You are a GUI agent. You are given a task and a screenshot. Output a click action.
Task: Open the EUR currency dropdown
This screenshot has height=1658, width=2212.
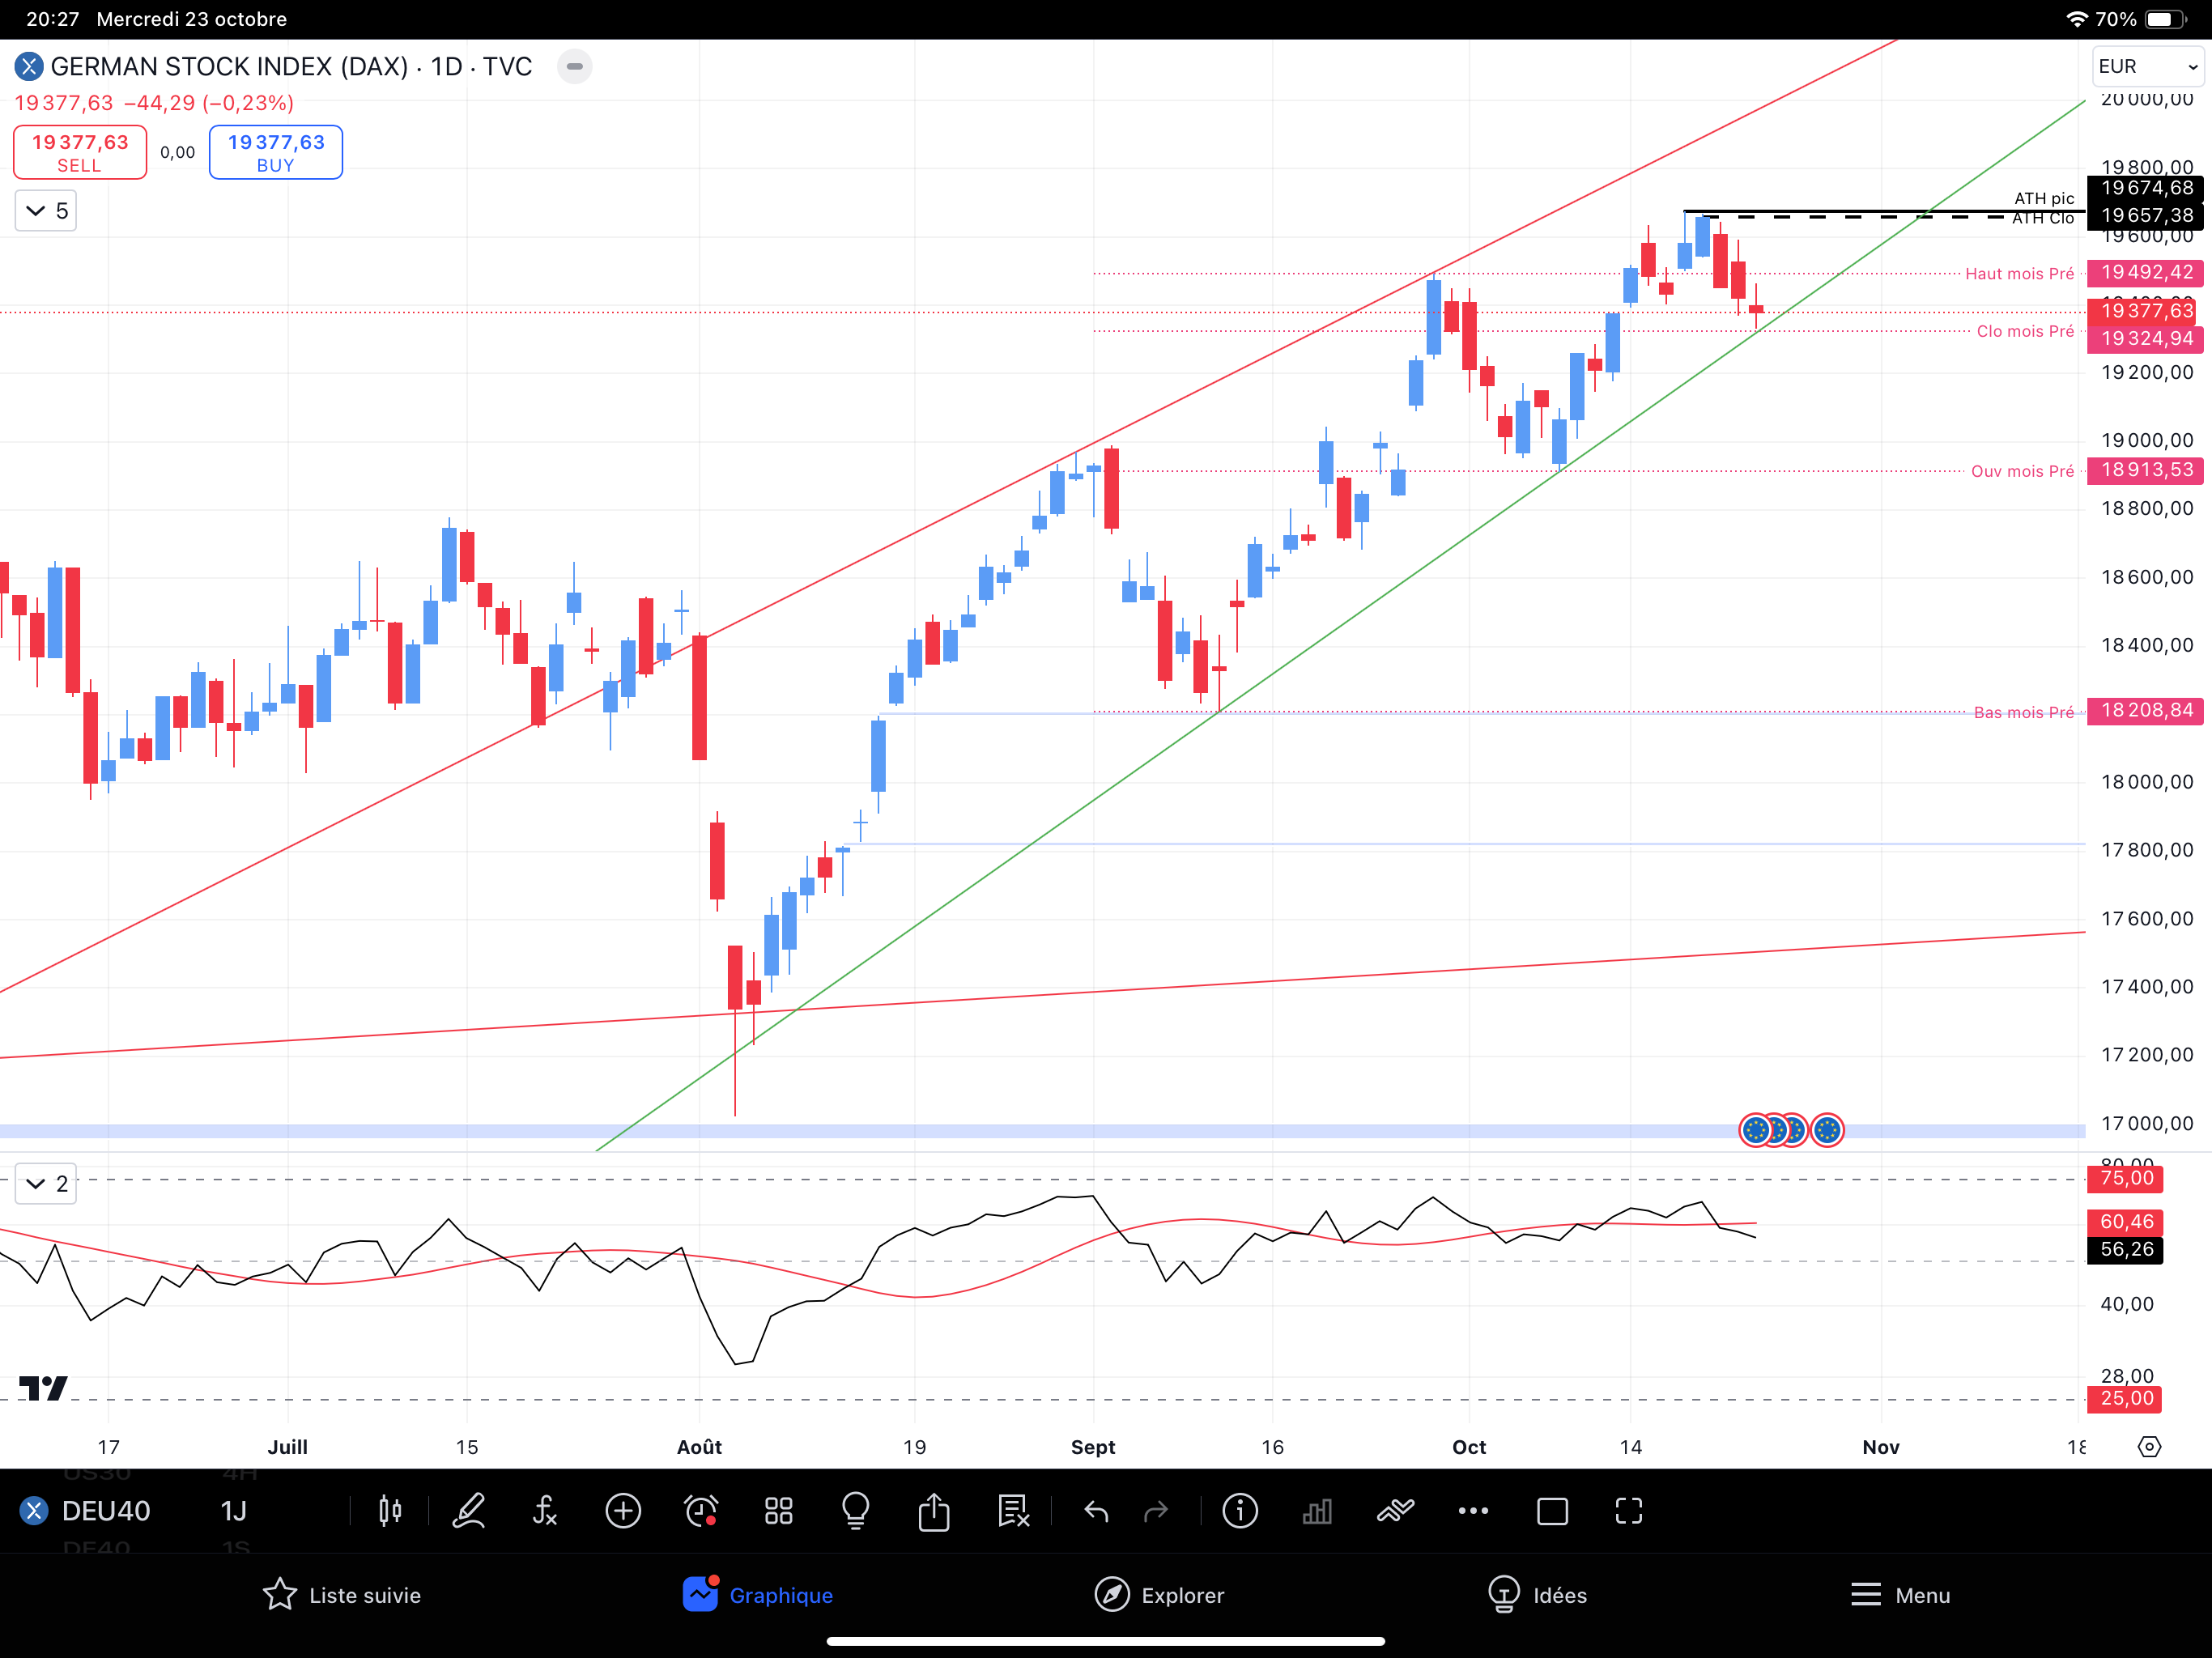[x=2147, y=67]
